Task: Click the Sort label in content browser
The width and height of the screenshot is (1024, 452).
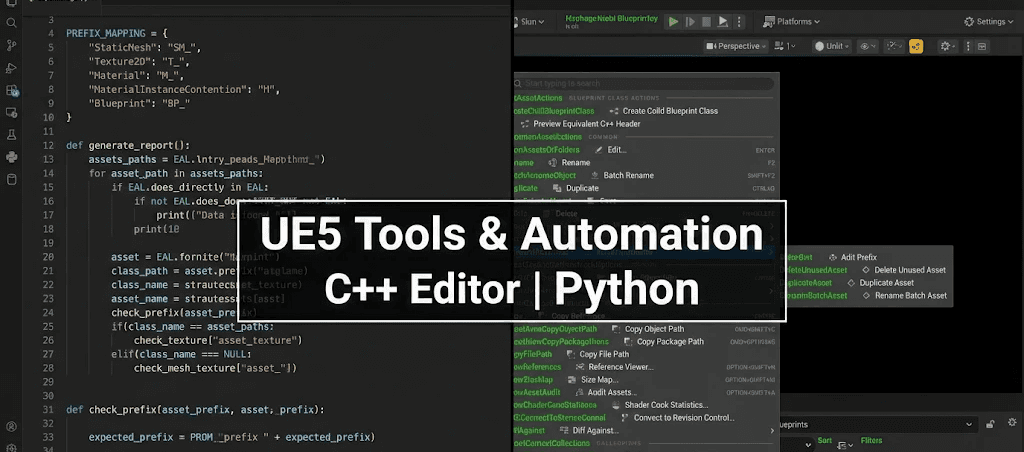Action: click(825, 441)
